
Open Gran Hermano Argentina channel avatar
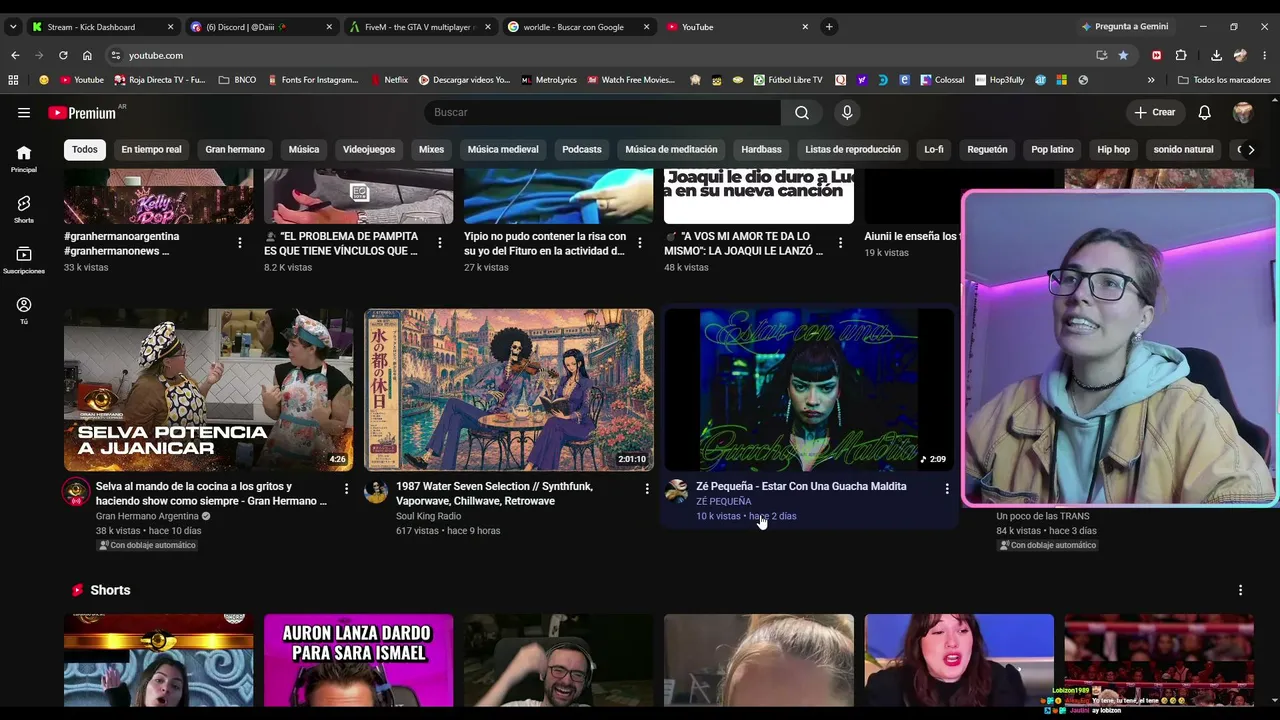tap(76, 491)
